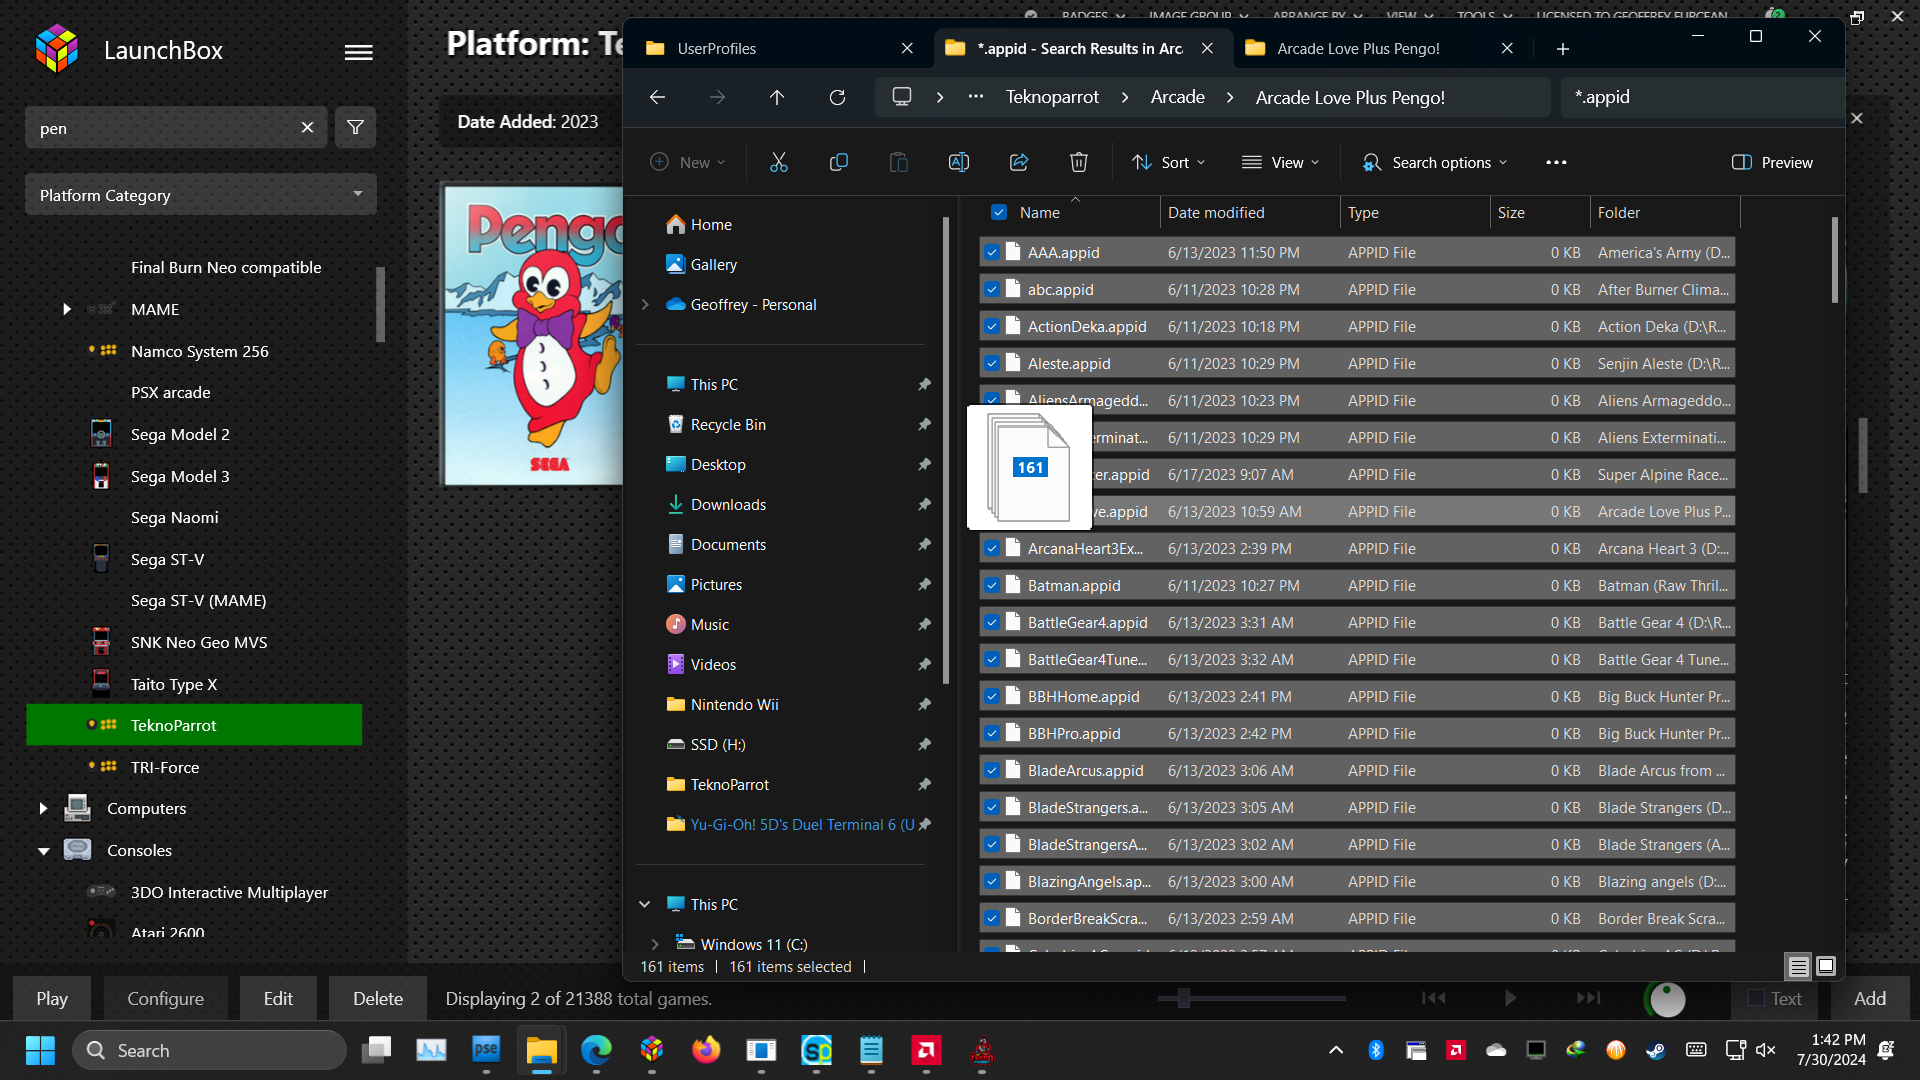Clear the 'pen' search text in LaunchBox

307,128
